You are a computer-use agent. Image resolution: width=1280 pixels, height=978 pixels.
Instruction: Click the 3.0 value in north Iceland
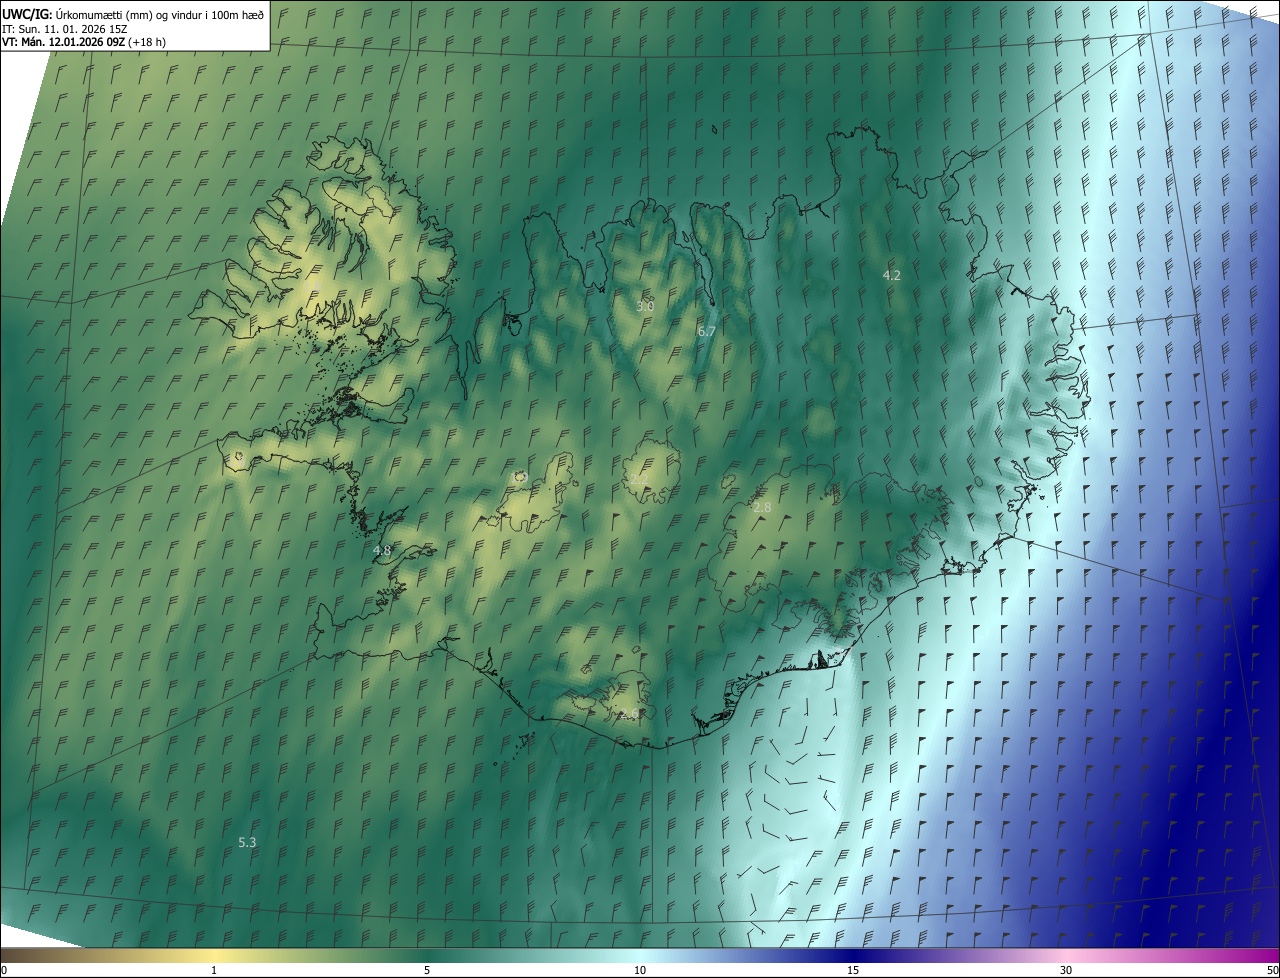click(645, 306)
